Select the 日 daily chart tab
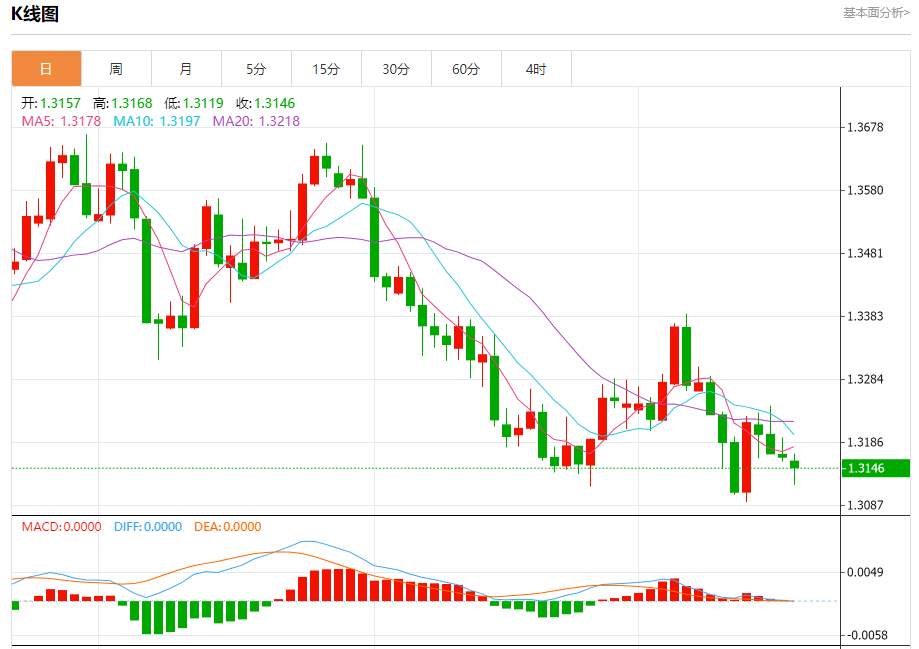The image size is (919, 649). tap(46, 69)
